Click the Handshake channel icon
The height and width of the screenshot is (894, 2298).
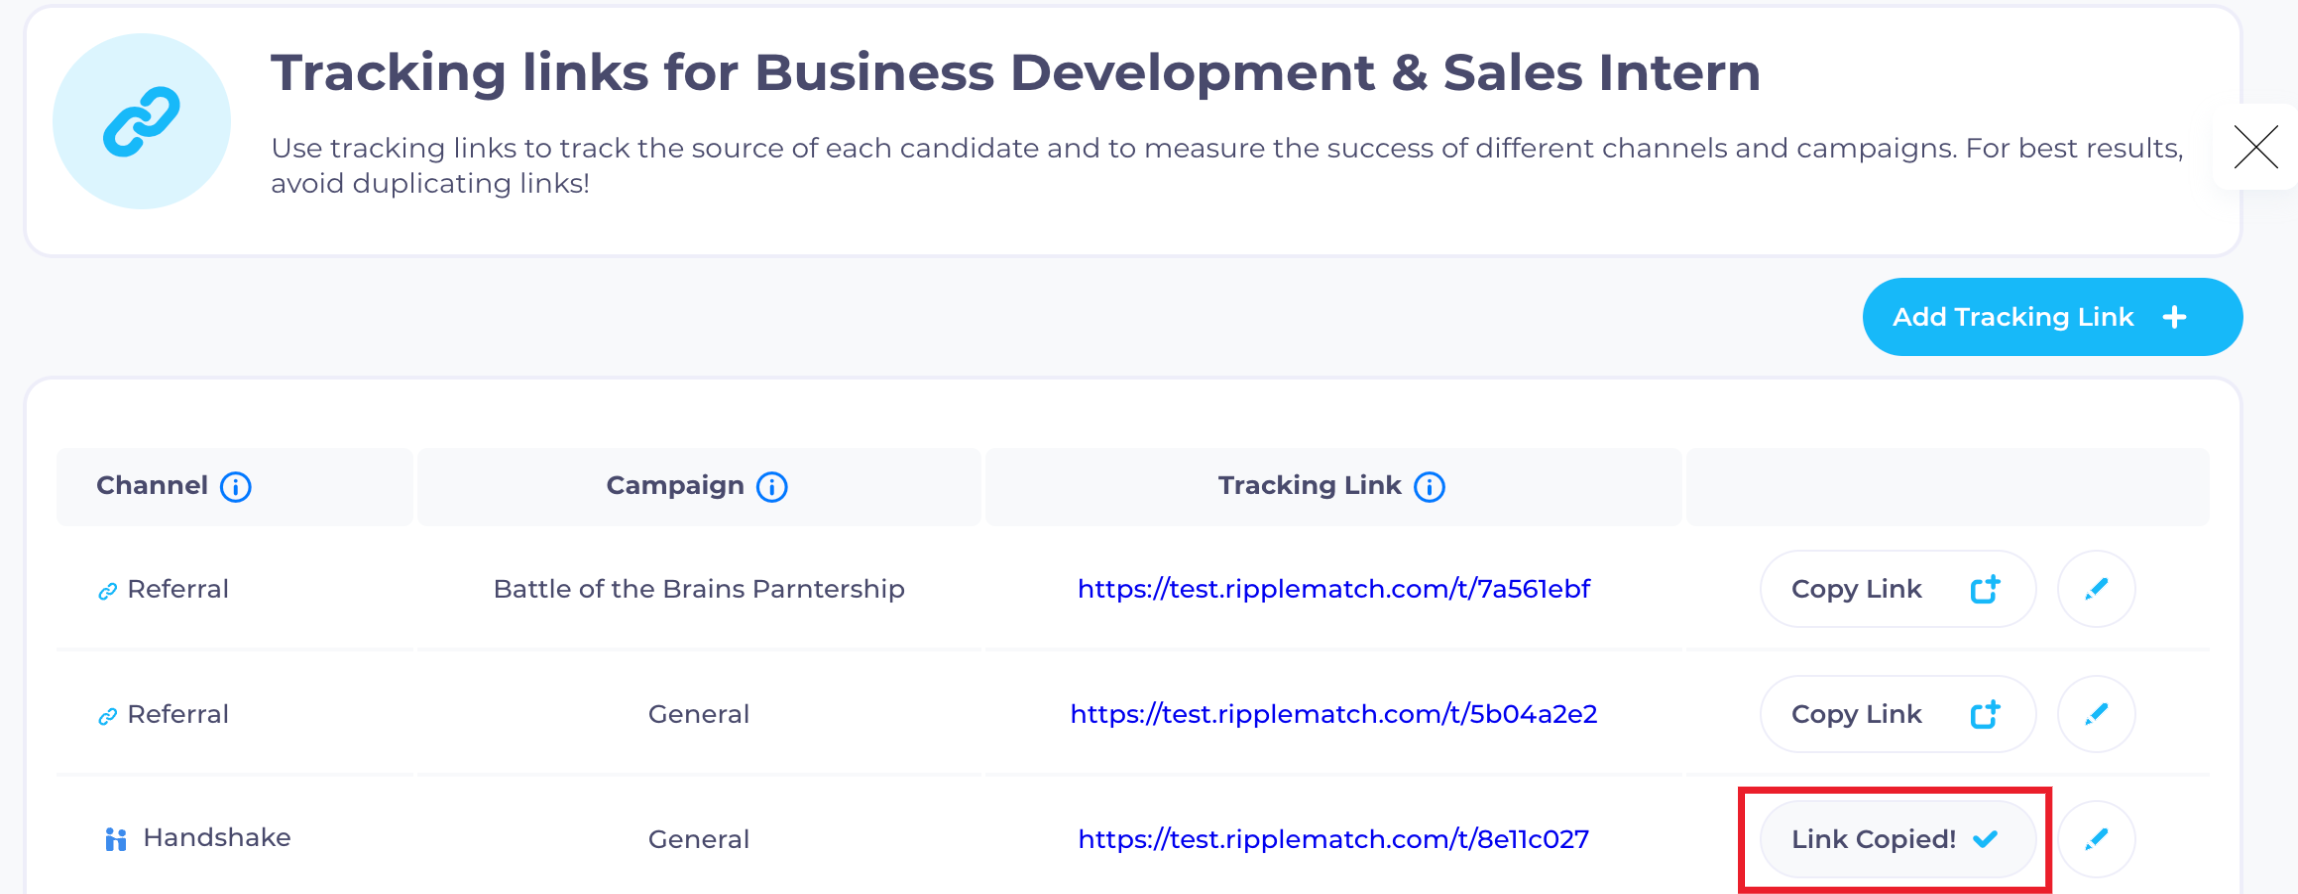click(x=116, y=839)
